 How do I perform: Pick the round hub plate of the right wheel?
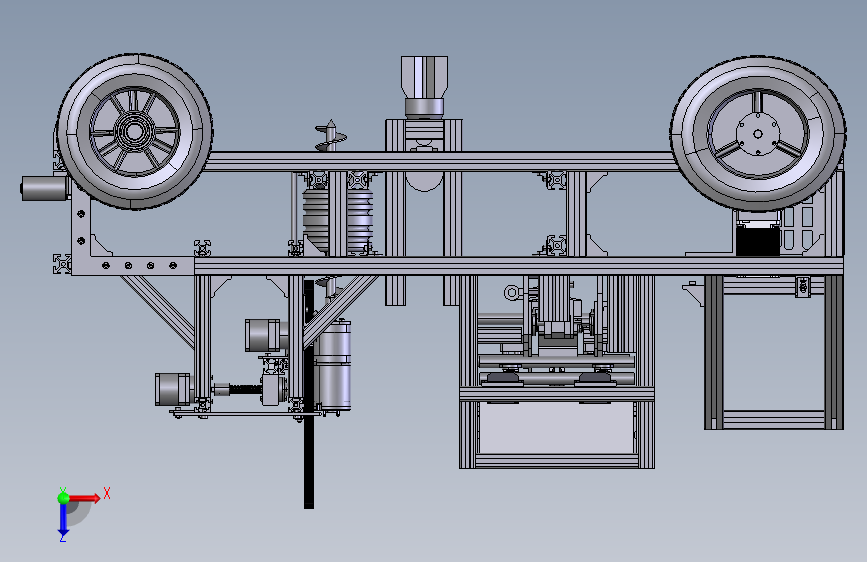(758, 134)
